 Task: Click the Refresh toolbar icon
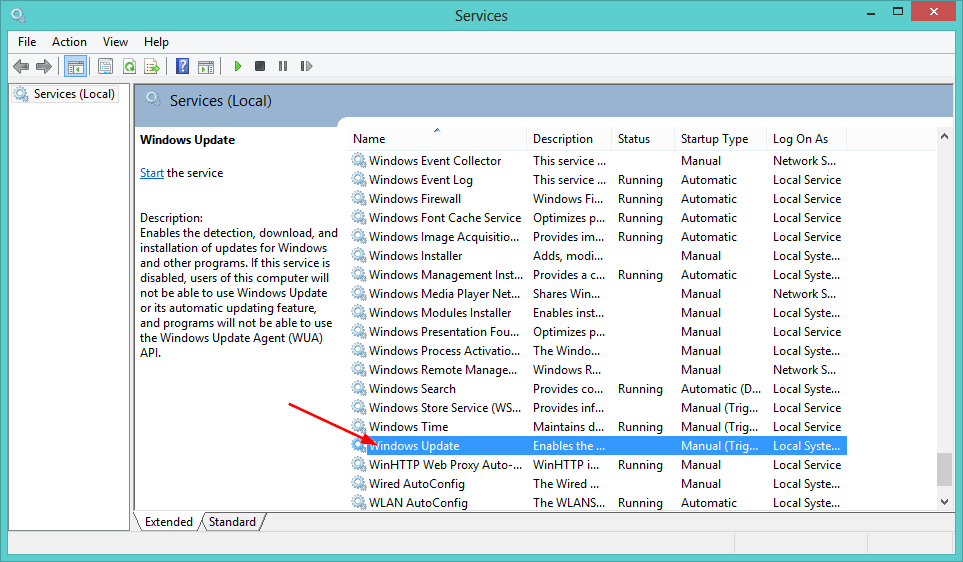pyautogui.click(x=129, y=67)
